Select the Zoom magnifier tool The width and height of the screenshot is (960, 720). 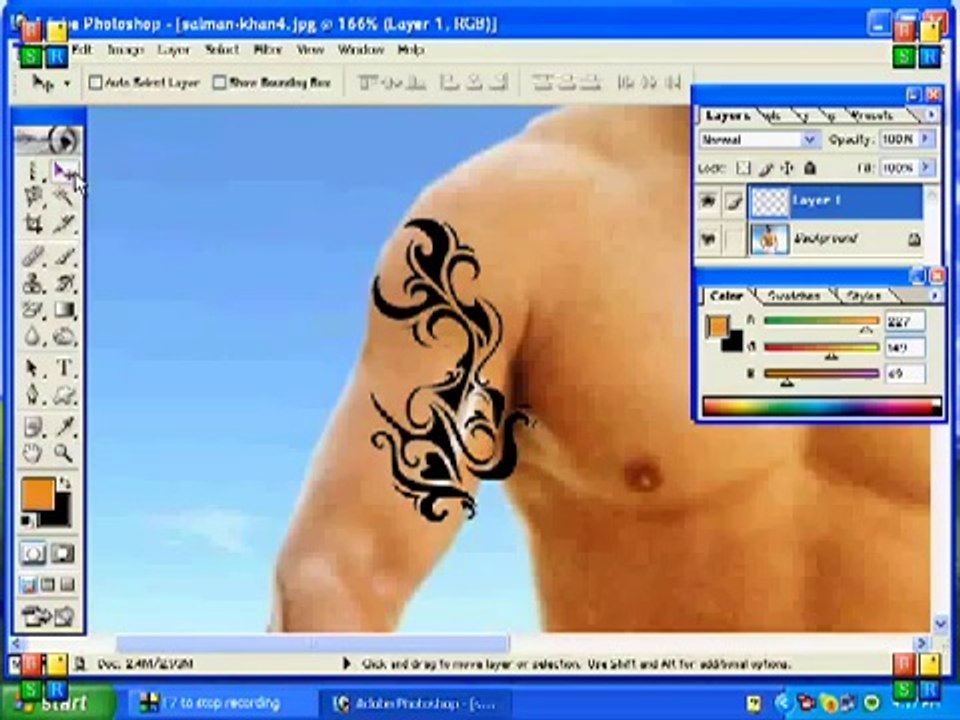64,454
